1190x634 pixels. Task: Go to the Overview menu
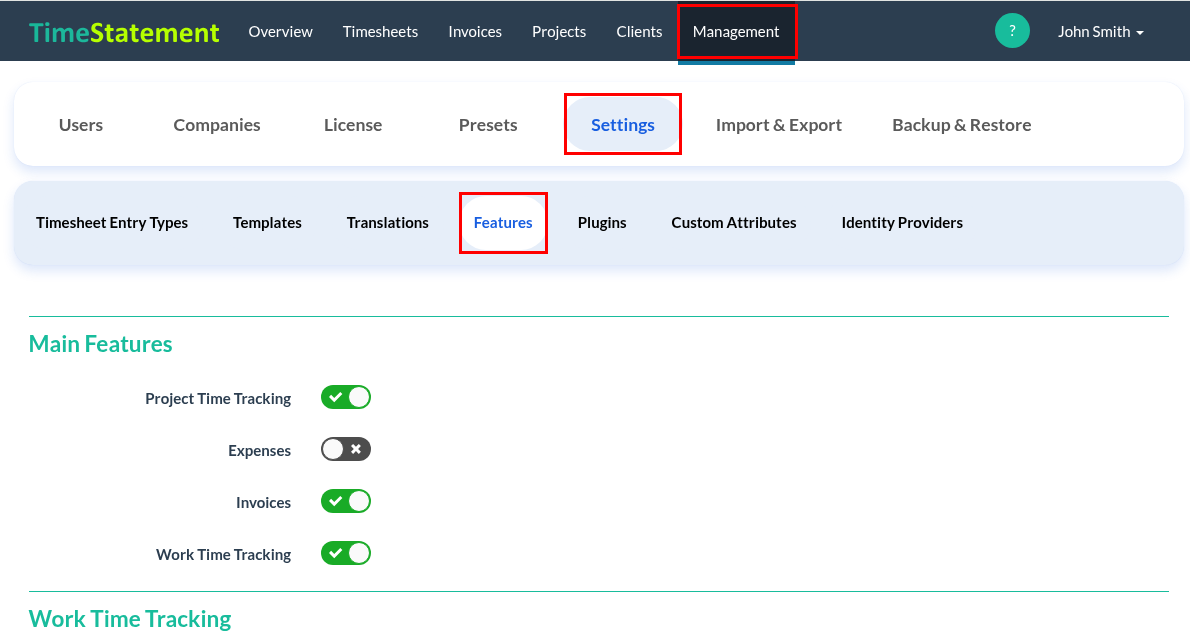point(280,32)
